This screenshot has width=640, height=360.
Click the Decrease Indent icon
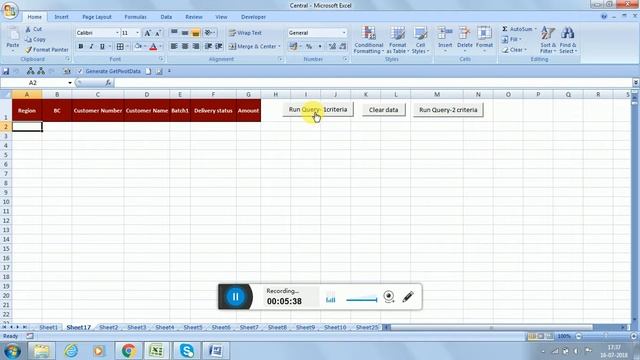tap(208, 47)
